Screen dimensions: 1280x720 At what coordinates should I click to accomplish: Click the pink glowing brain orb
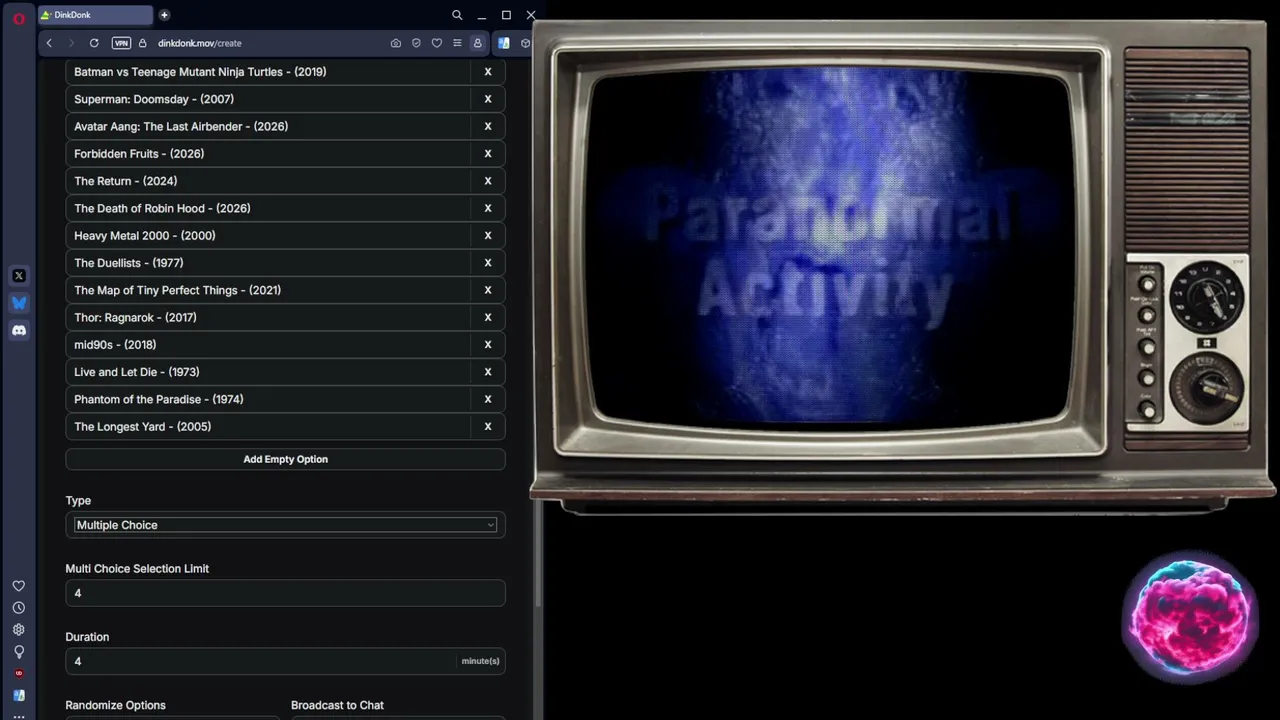tap(1190, 617)
